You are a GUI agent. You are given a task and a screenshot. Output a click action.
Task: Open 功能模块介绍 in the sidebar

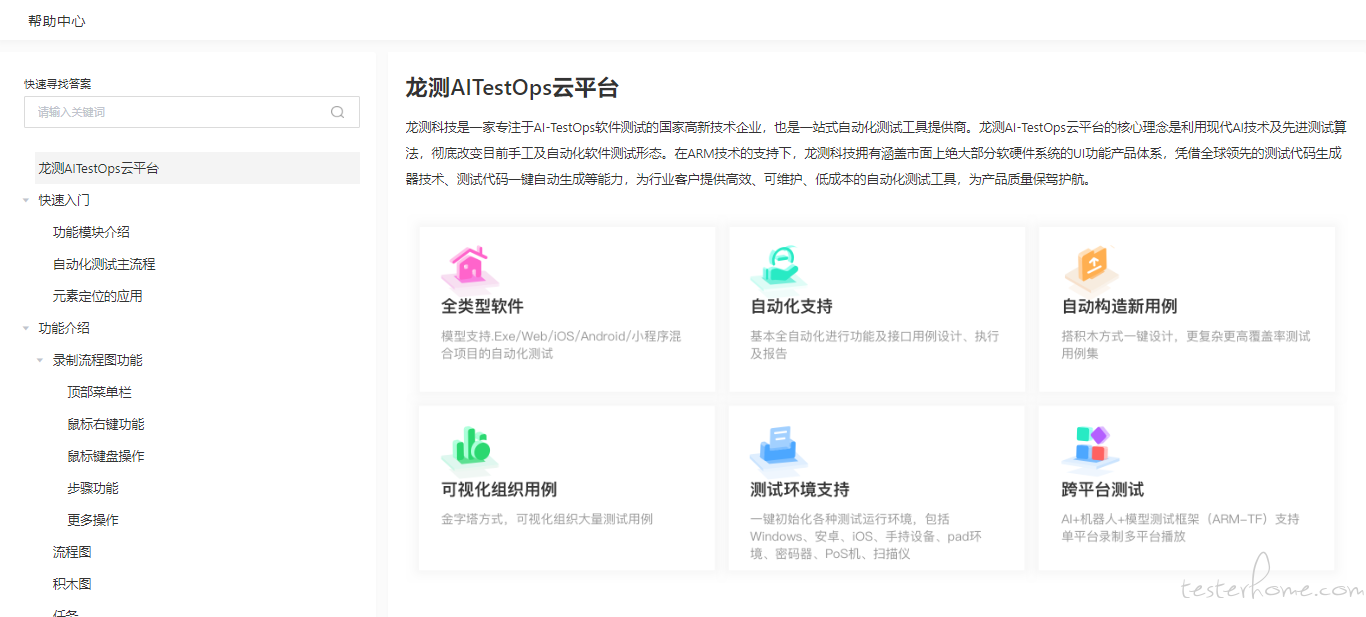pyautogui.click(x=91, y=232)
